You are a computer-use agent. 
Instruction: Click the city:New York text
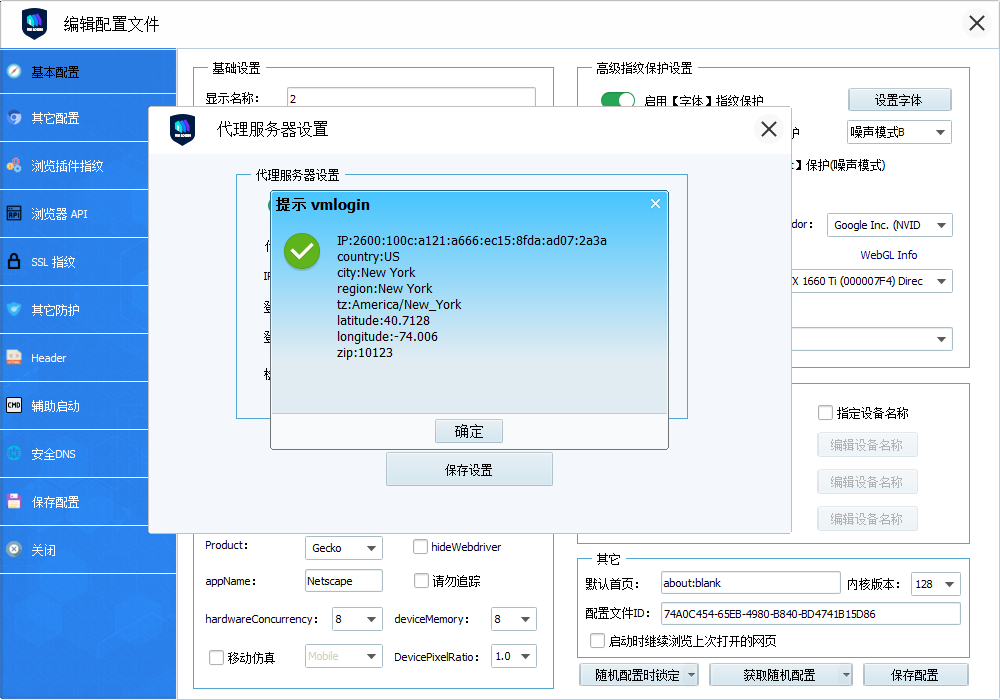376,272
